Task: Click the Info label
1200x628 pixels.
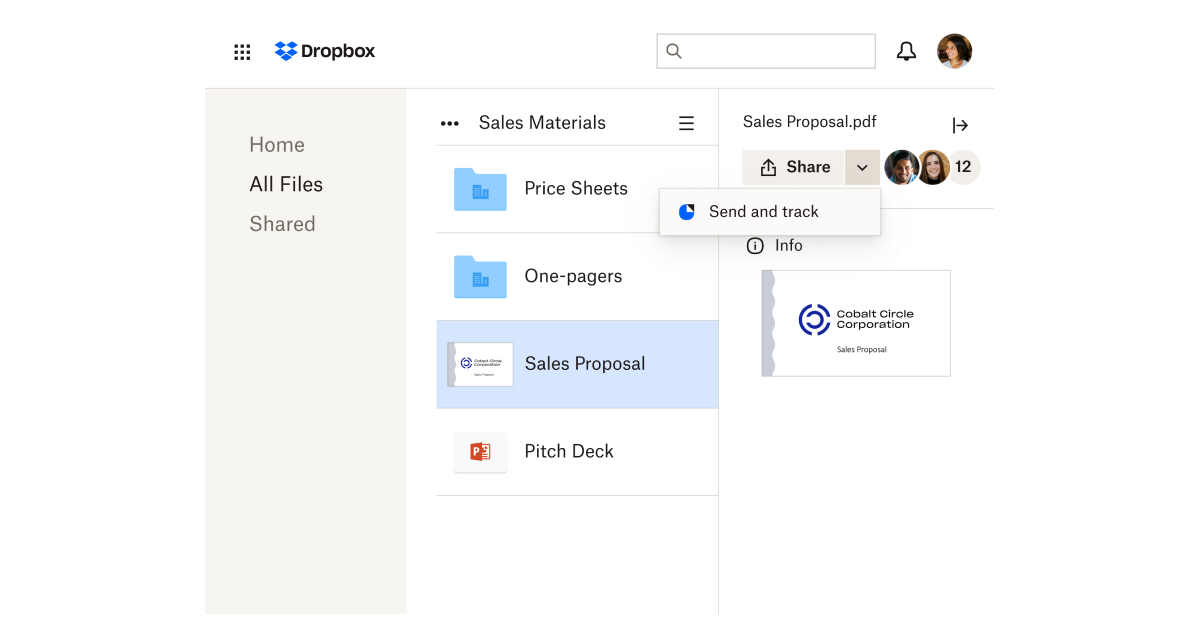Action: (x=789, y=245)
